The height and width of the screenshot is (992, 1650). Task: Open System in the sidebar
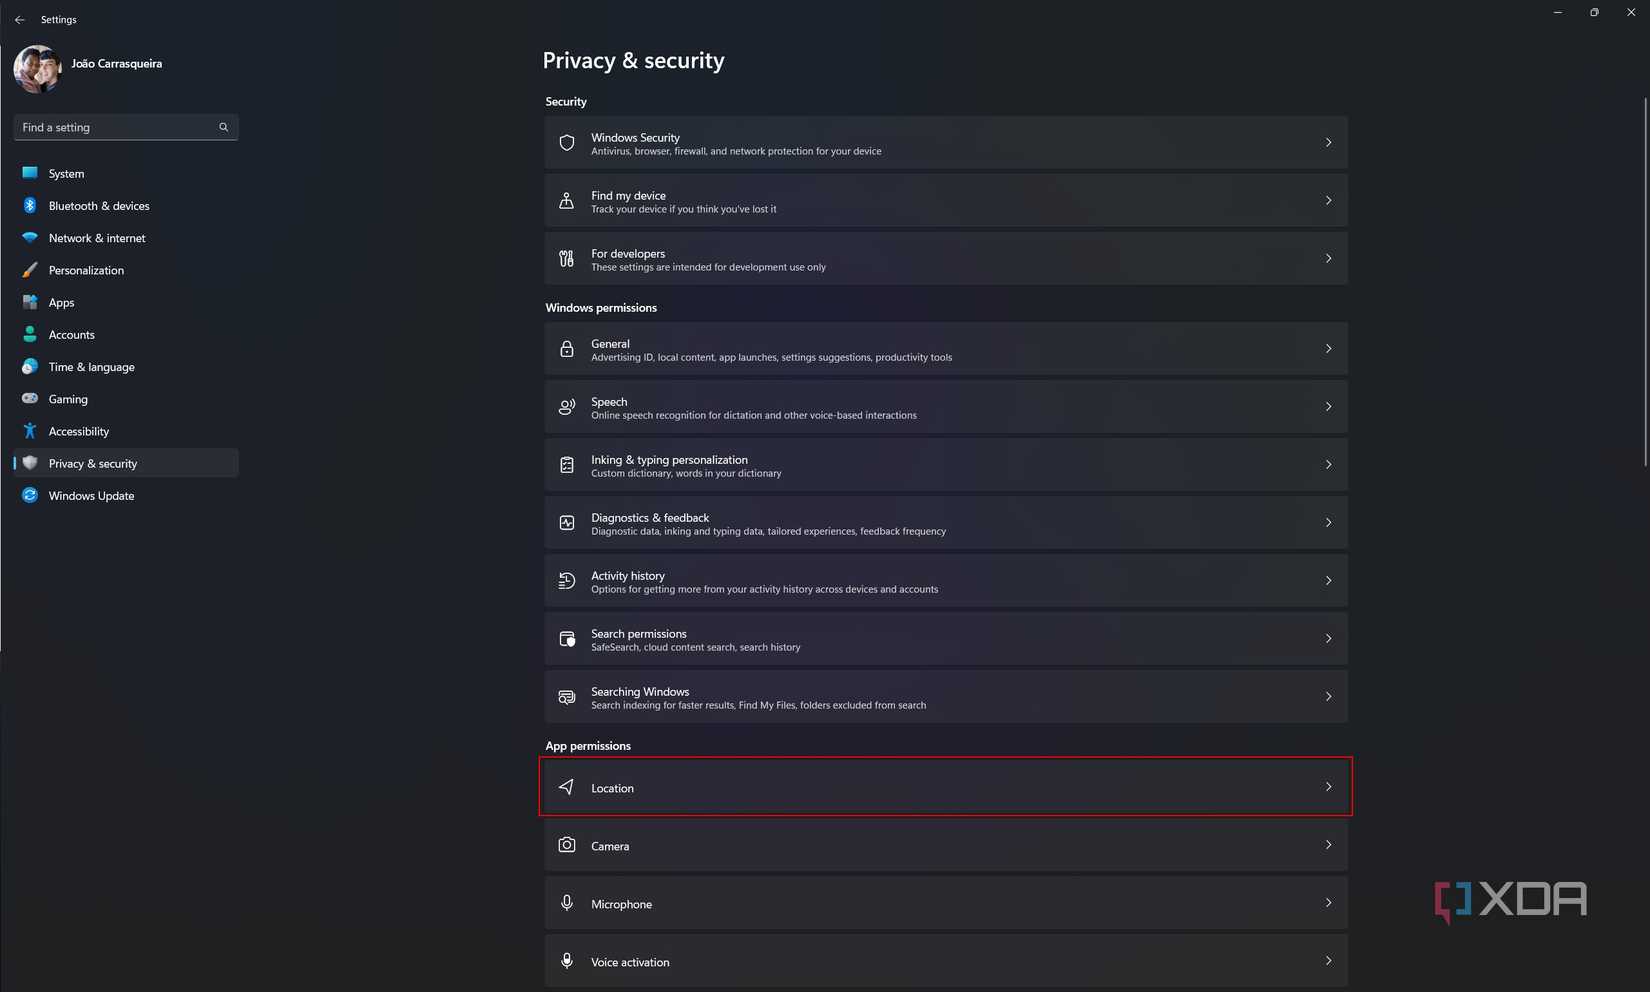(x=67, y=174)
